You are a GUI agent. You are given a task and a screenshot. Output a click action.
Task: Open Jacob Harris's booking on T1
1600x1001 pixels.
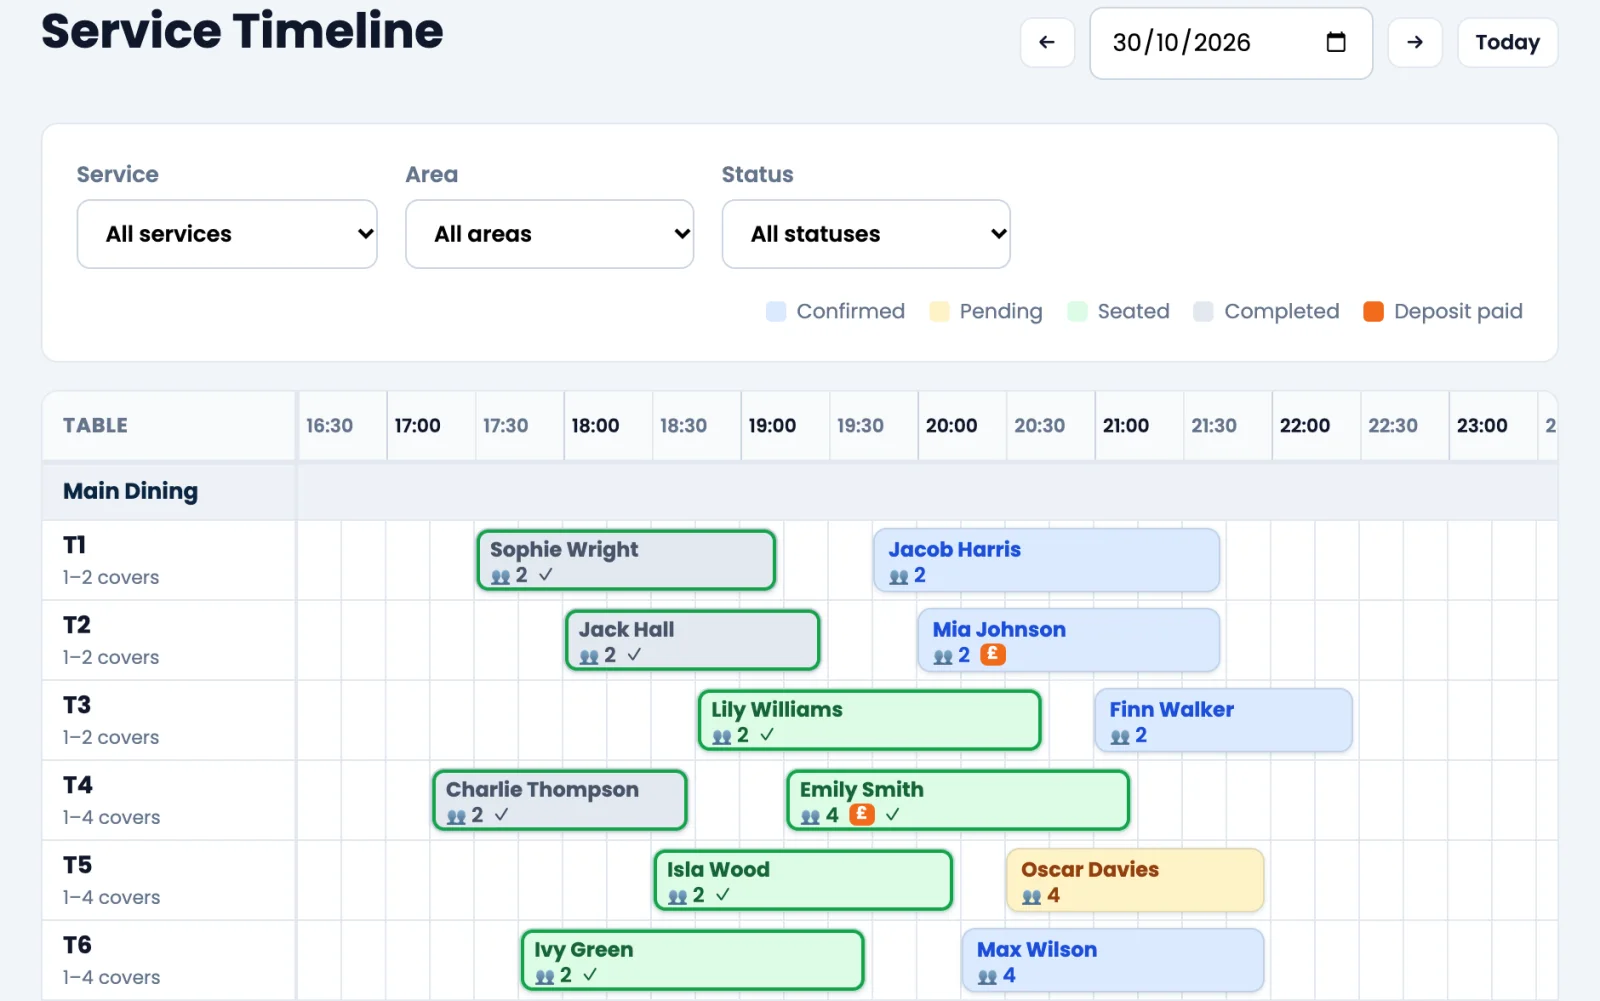tap(1047, 560)
